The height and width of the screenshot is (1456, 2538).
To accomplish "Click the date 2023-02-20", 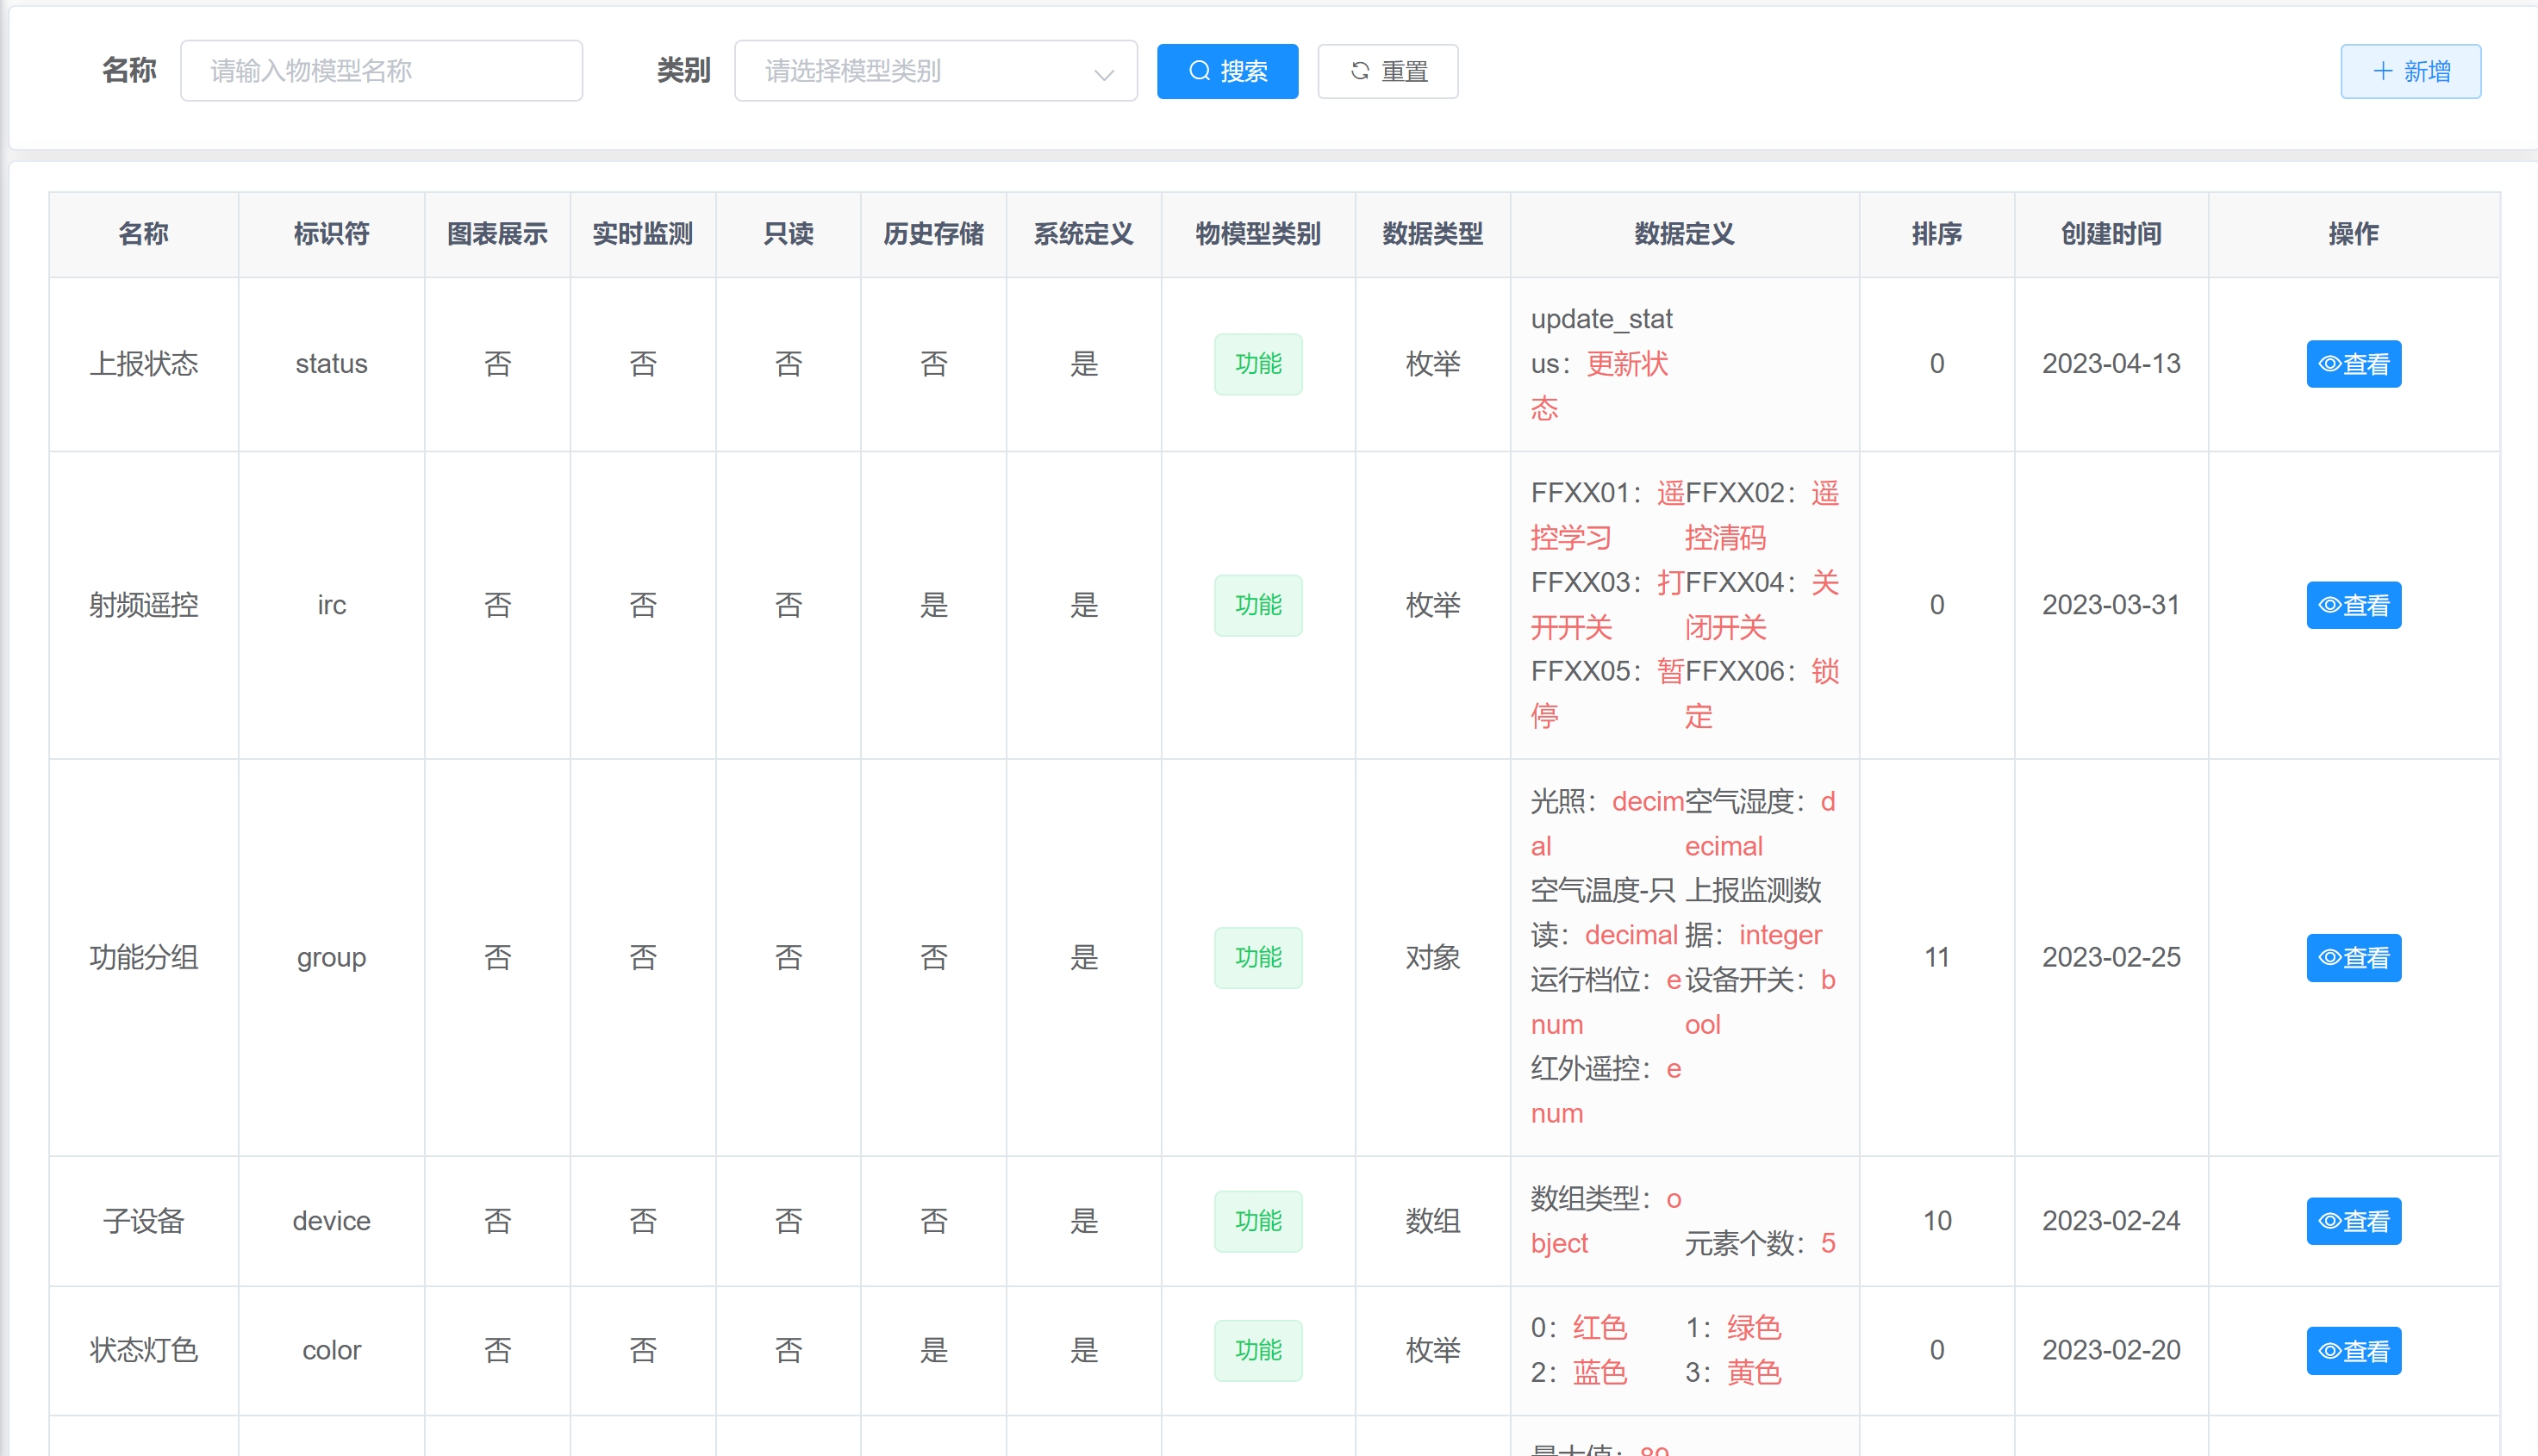I will tap(2111, 1351).
